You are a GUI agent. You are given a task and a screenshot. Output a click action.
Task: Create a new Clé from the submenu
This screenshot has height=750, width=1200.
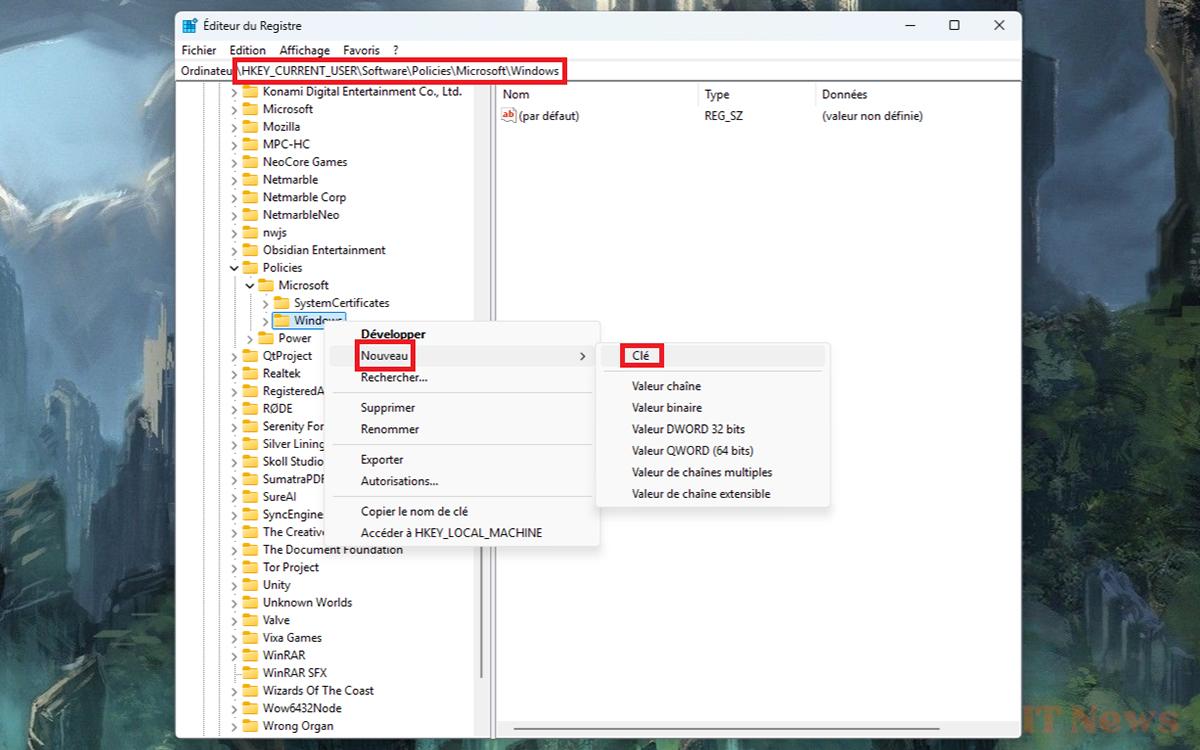coord(712,356)
